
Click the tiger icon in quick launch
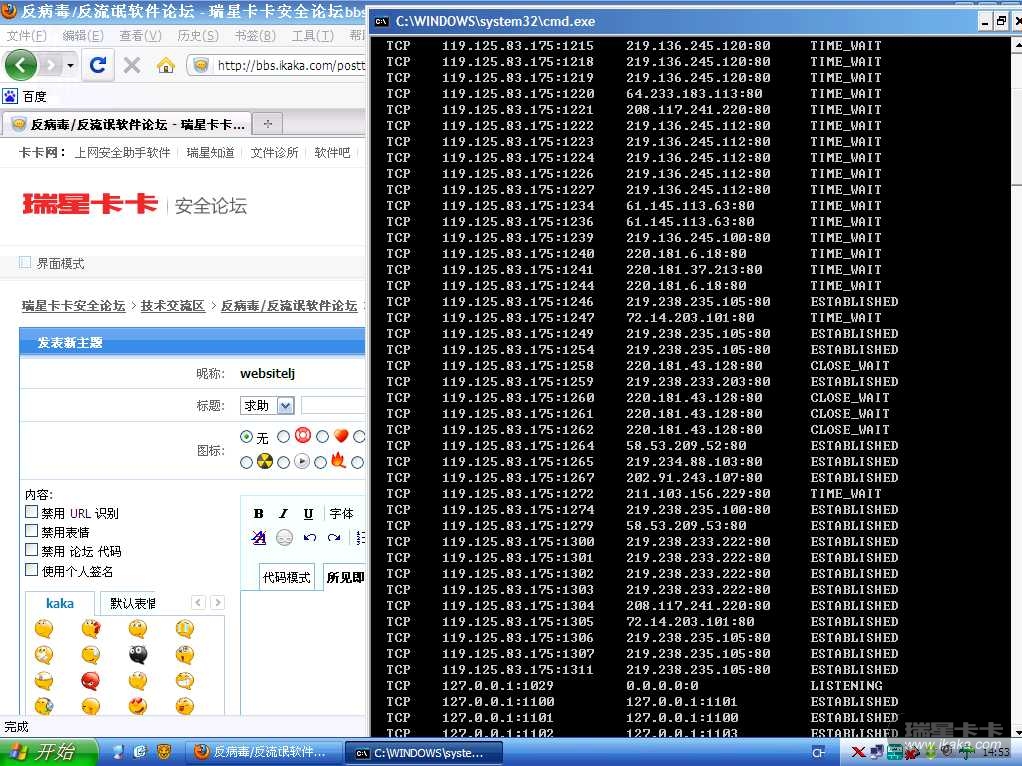click(164, 752)
